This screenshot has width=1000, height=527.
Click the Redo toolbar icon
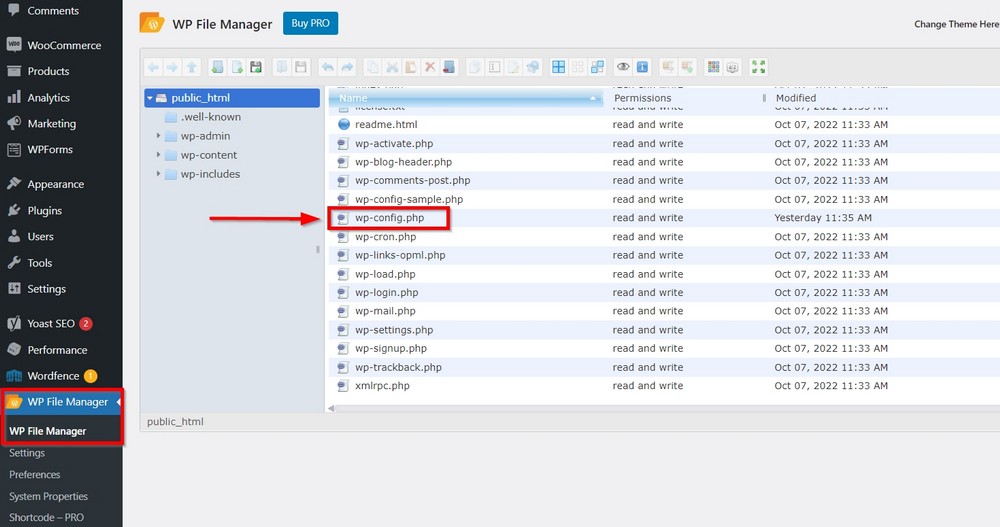pyautogui.click(x=347, y=67)
